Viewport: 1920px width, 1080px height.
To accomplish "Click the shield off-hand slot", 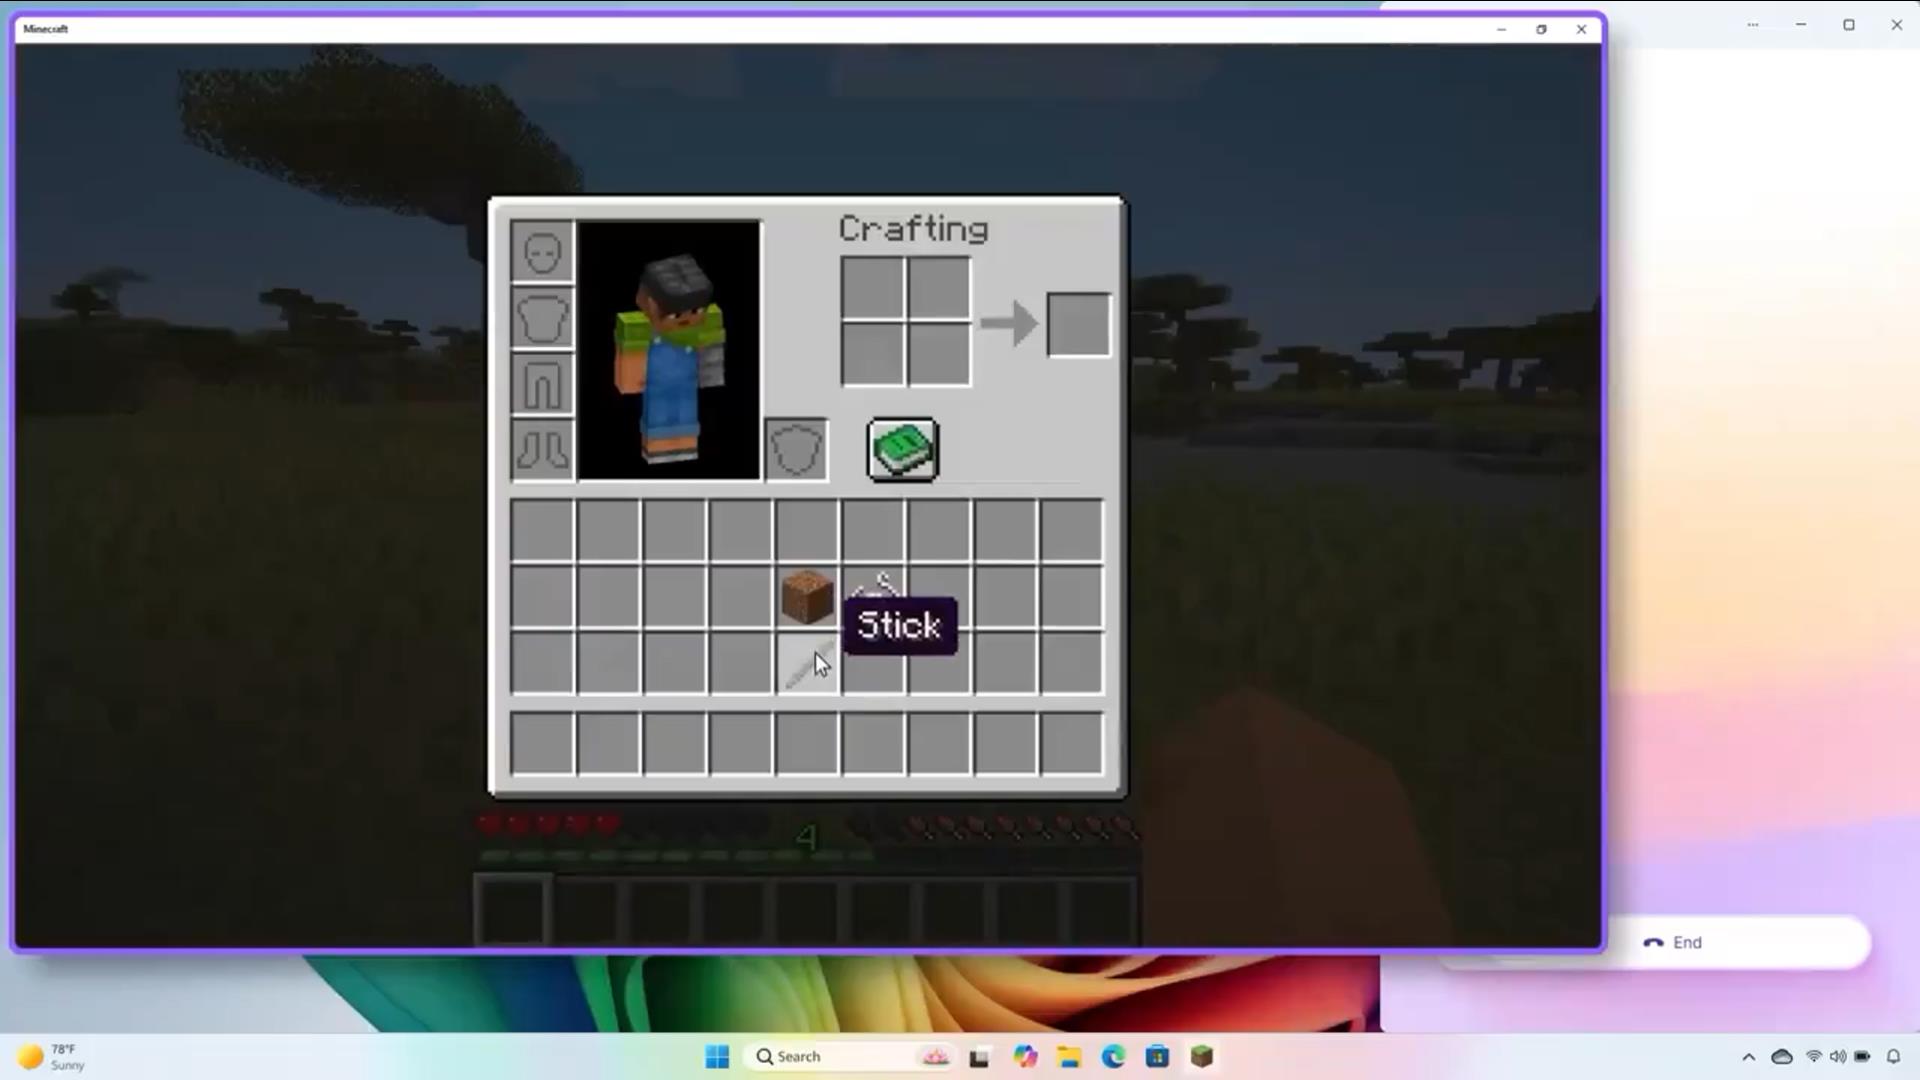I will 796,450.
